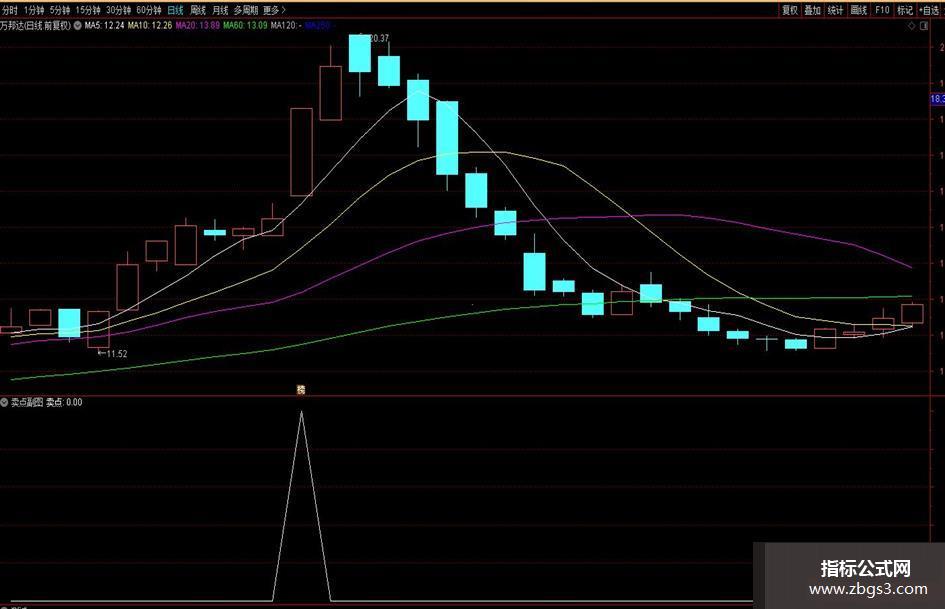
Task: Click the 标记 mark button
Action: (x=905, y=10)
